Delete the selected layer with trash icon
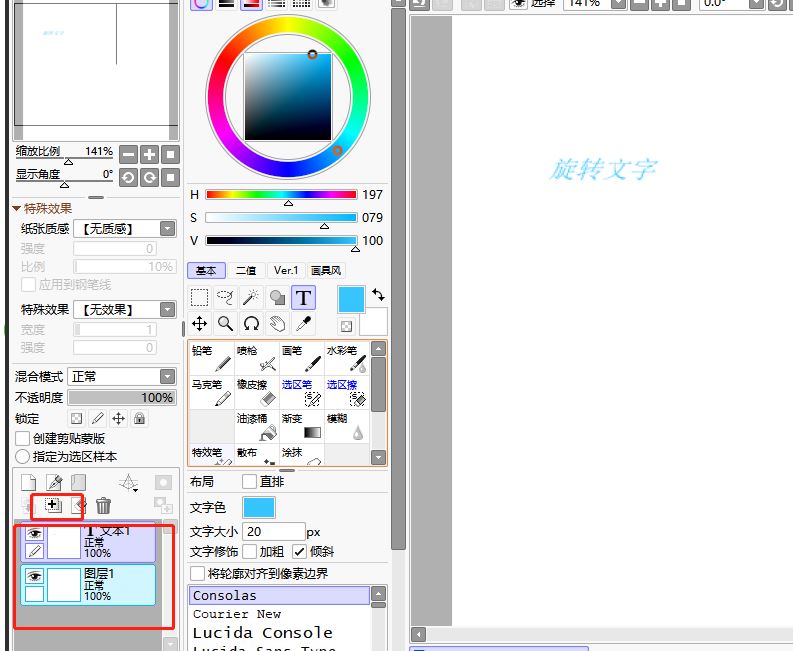This screenshot has height=651, width=793. pos(103,505)
